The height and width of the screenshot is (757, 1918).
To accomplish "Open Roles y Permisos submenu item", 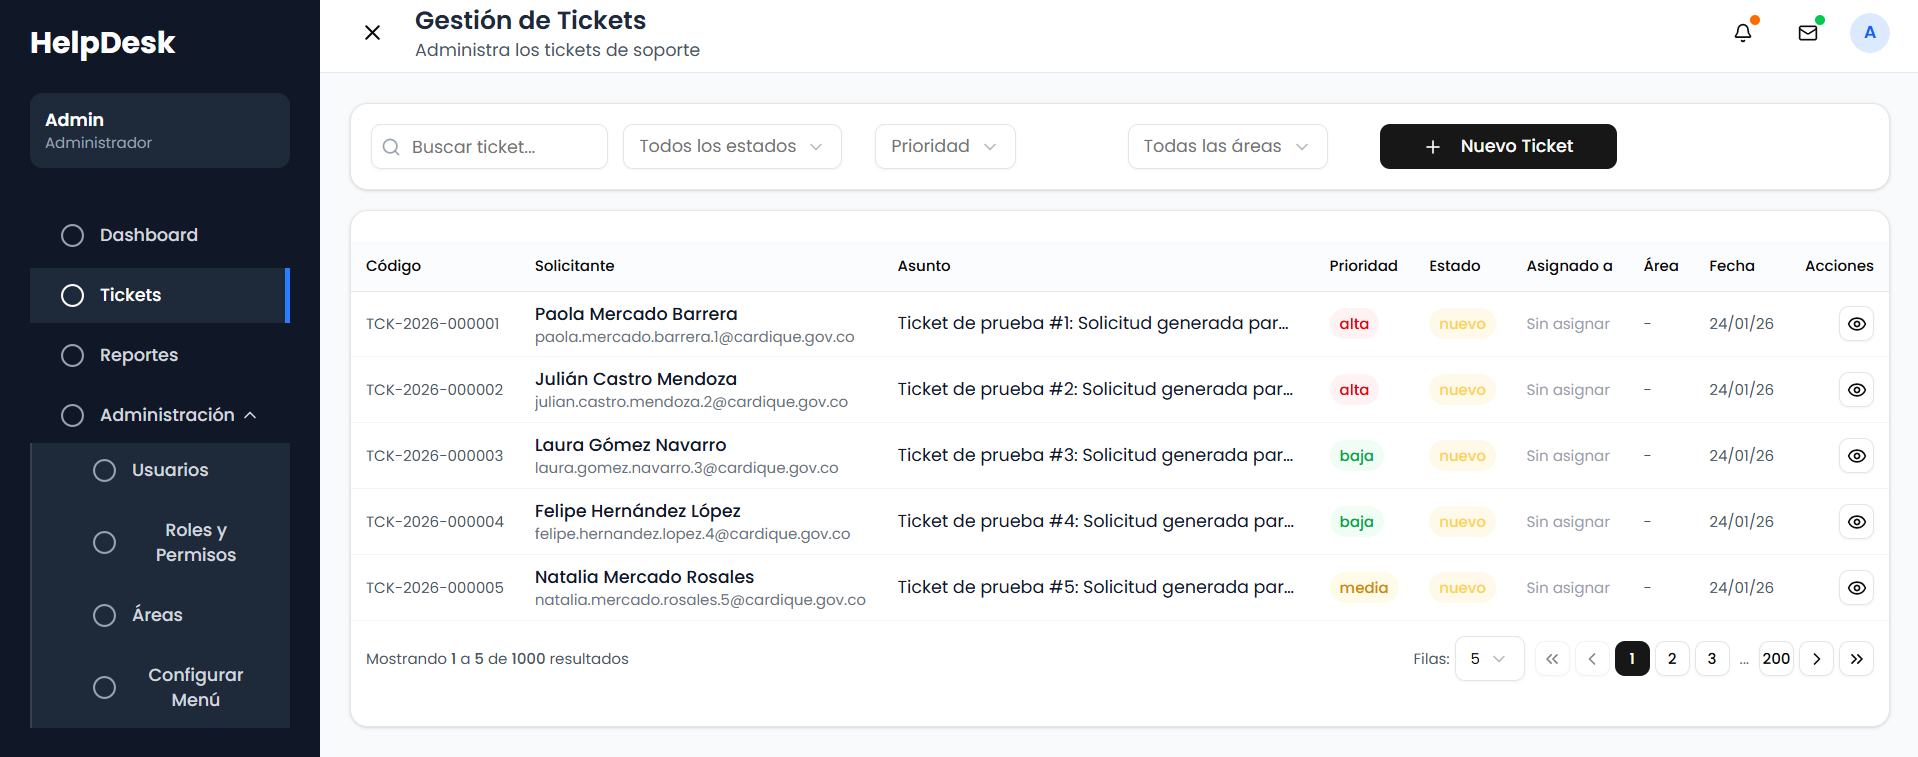I will click(161, 542).
